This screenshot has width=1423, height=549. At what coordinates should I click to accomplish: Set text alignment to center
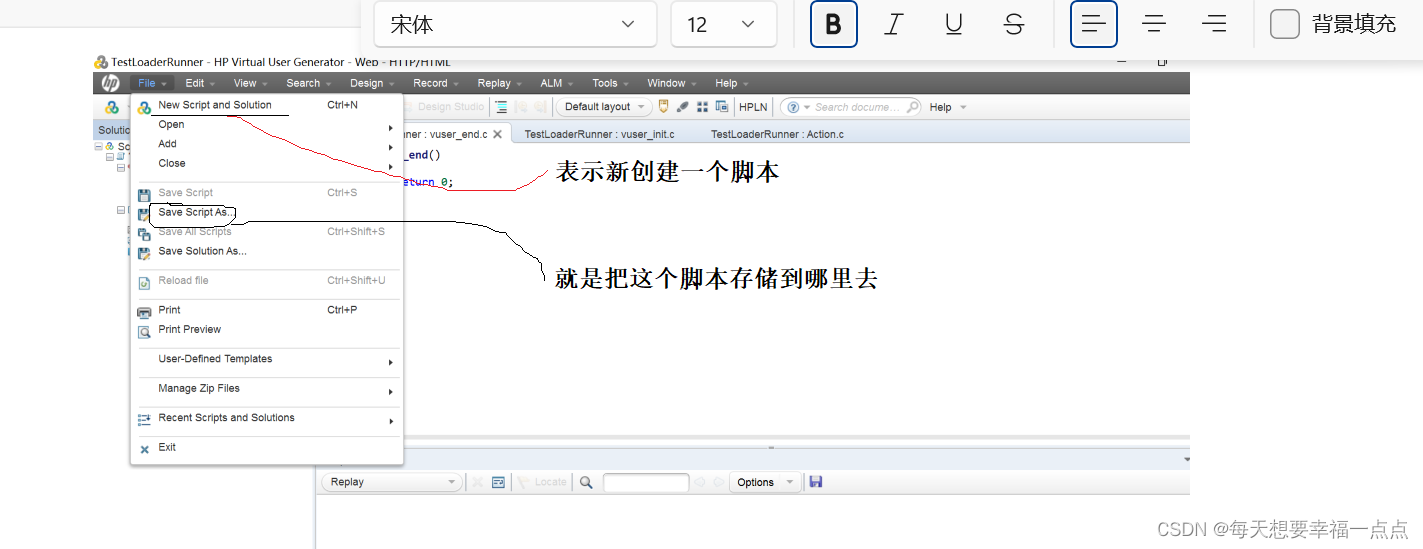[1154, 24]
